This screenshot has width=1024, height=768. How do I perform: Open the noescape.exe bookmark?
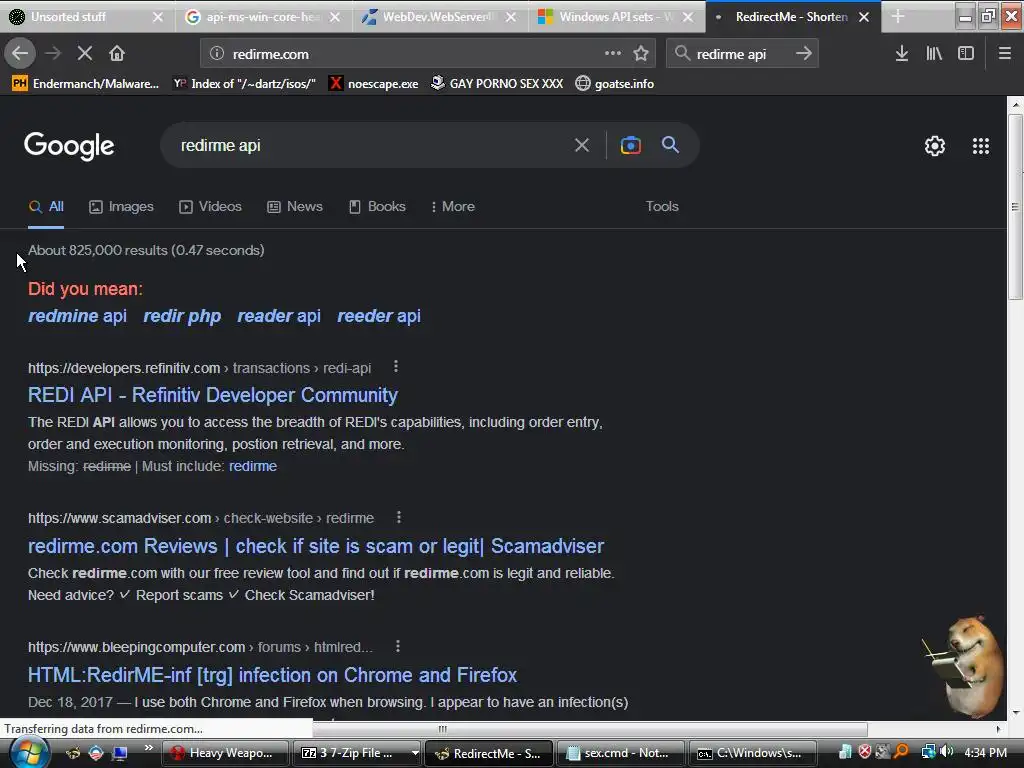(374, 84)
